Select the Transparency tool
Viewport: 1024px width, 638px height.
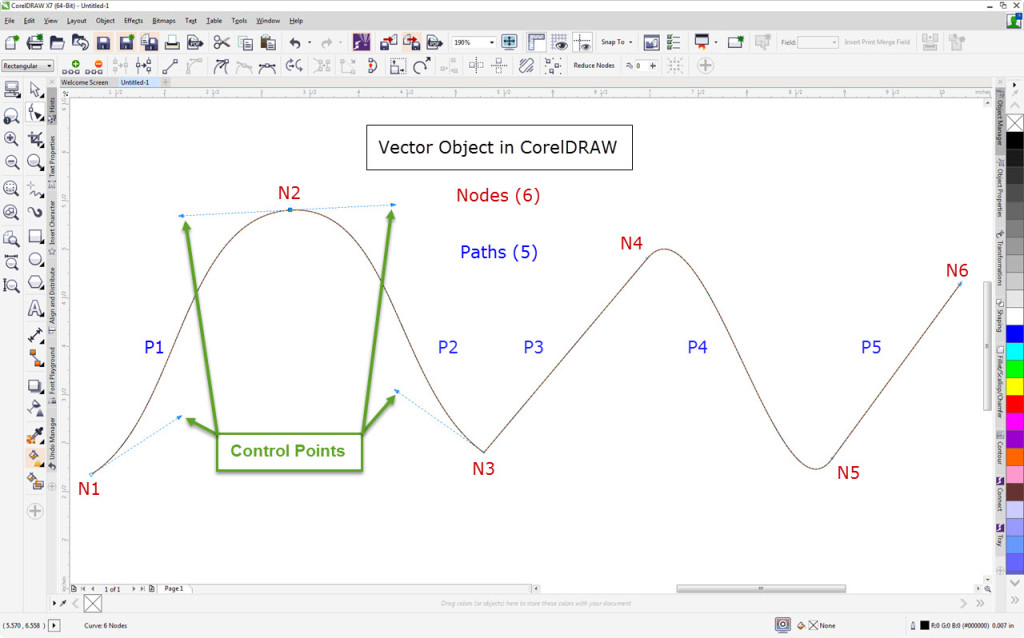[x=35, y=409]
